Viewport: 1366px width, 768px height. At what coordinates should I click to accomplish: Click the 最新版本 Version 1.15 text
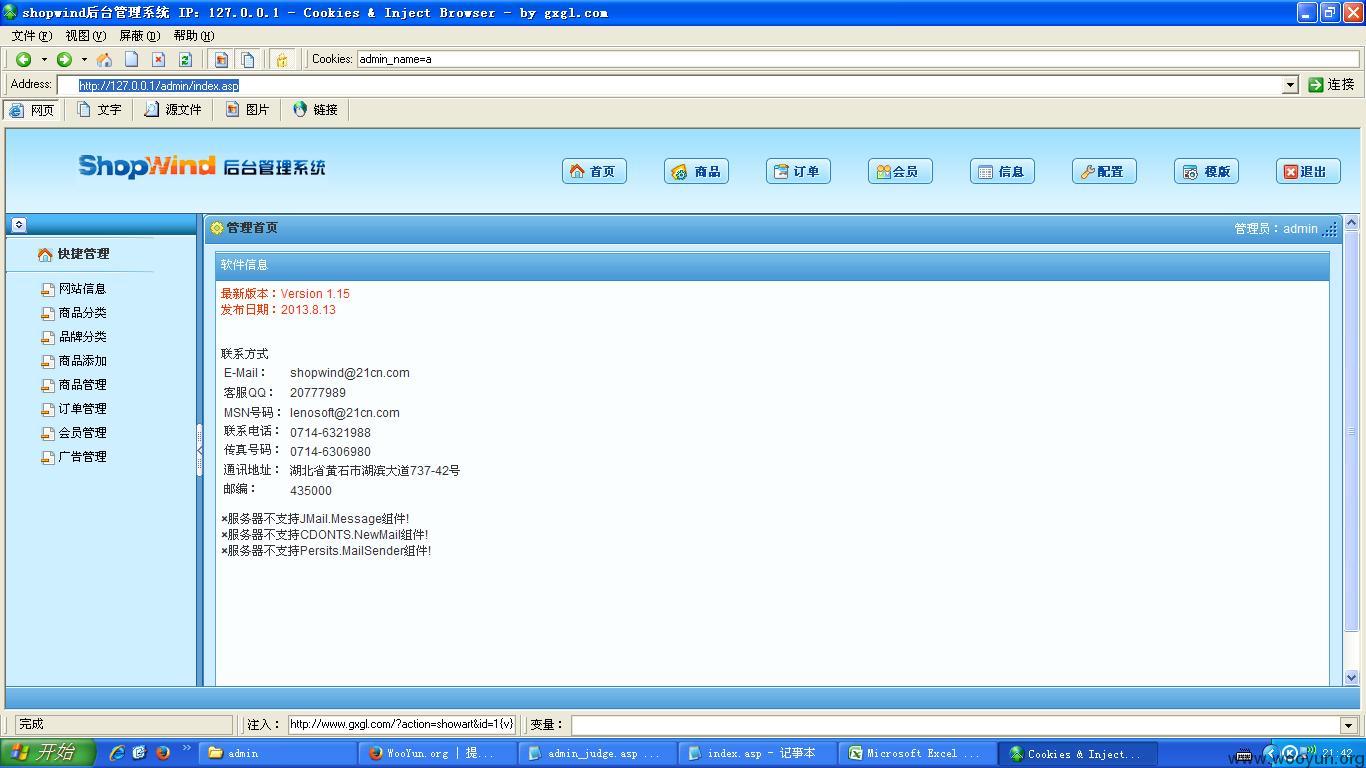[285, 294]
